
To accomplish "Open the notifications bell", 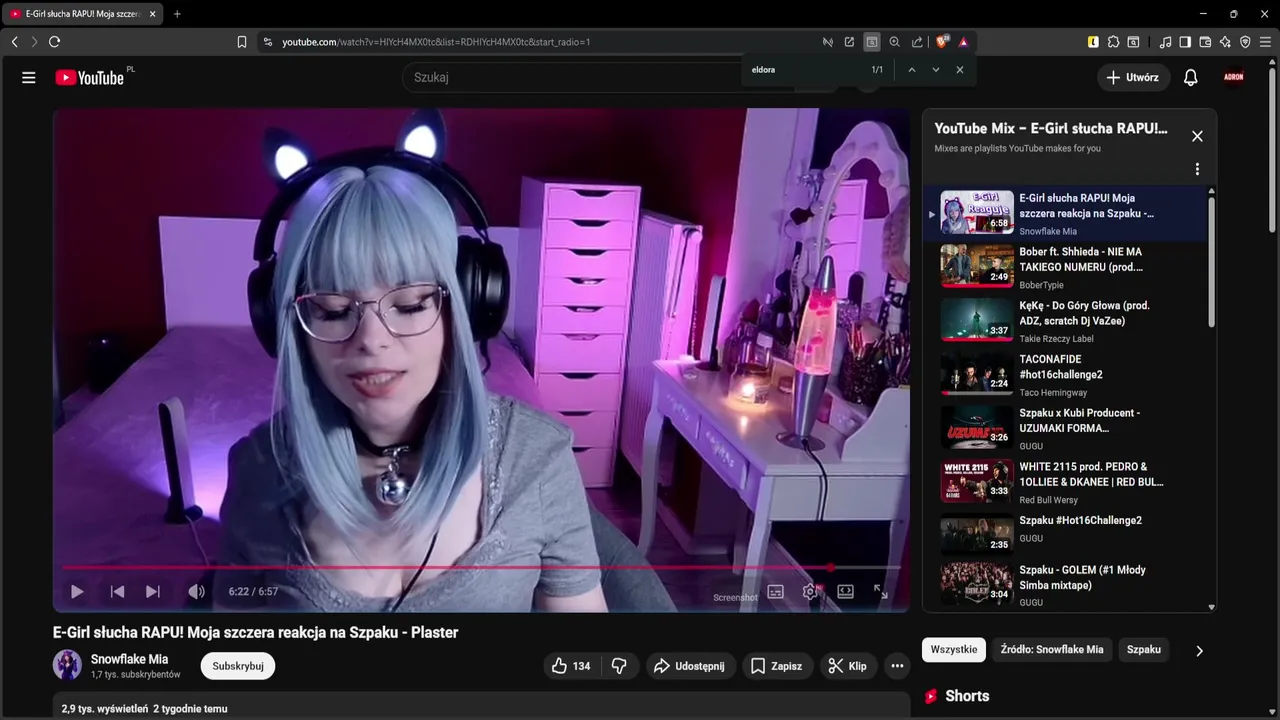I will pos(1191,77).
